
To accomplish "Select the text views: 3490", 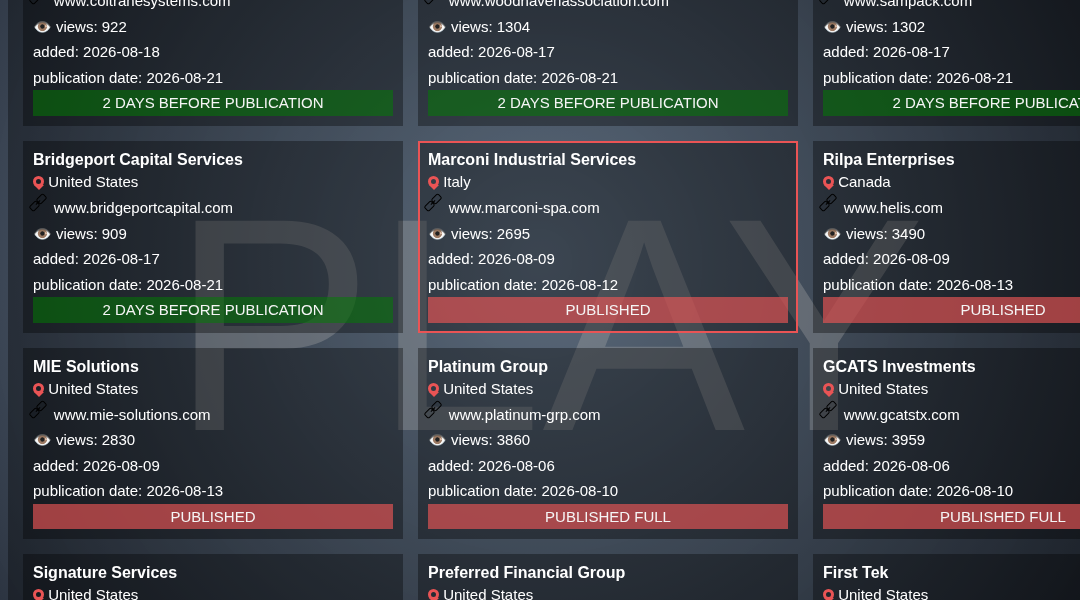I will point(885,234).
